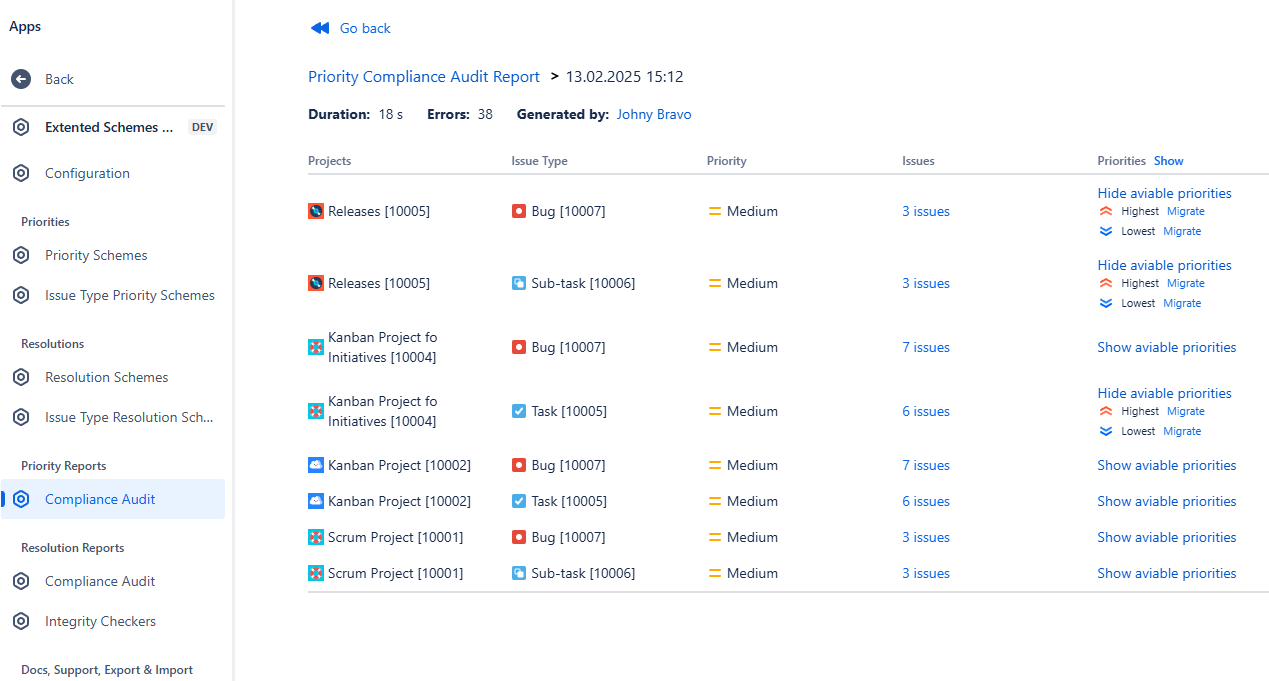
Task: Migrate Lowest priority in Releases Sub-task row
Action: tap(1182, 303)
